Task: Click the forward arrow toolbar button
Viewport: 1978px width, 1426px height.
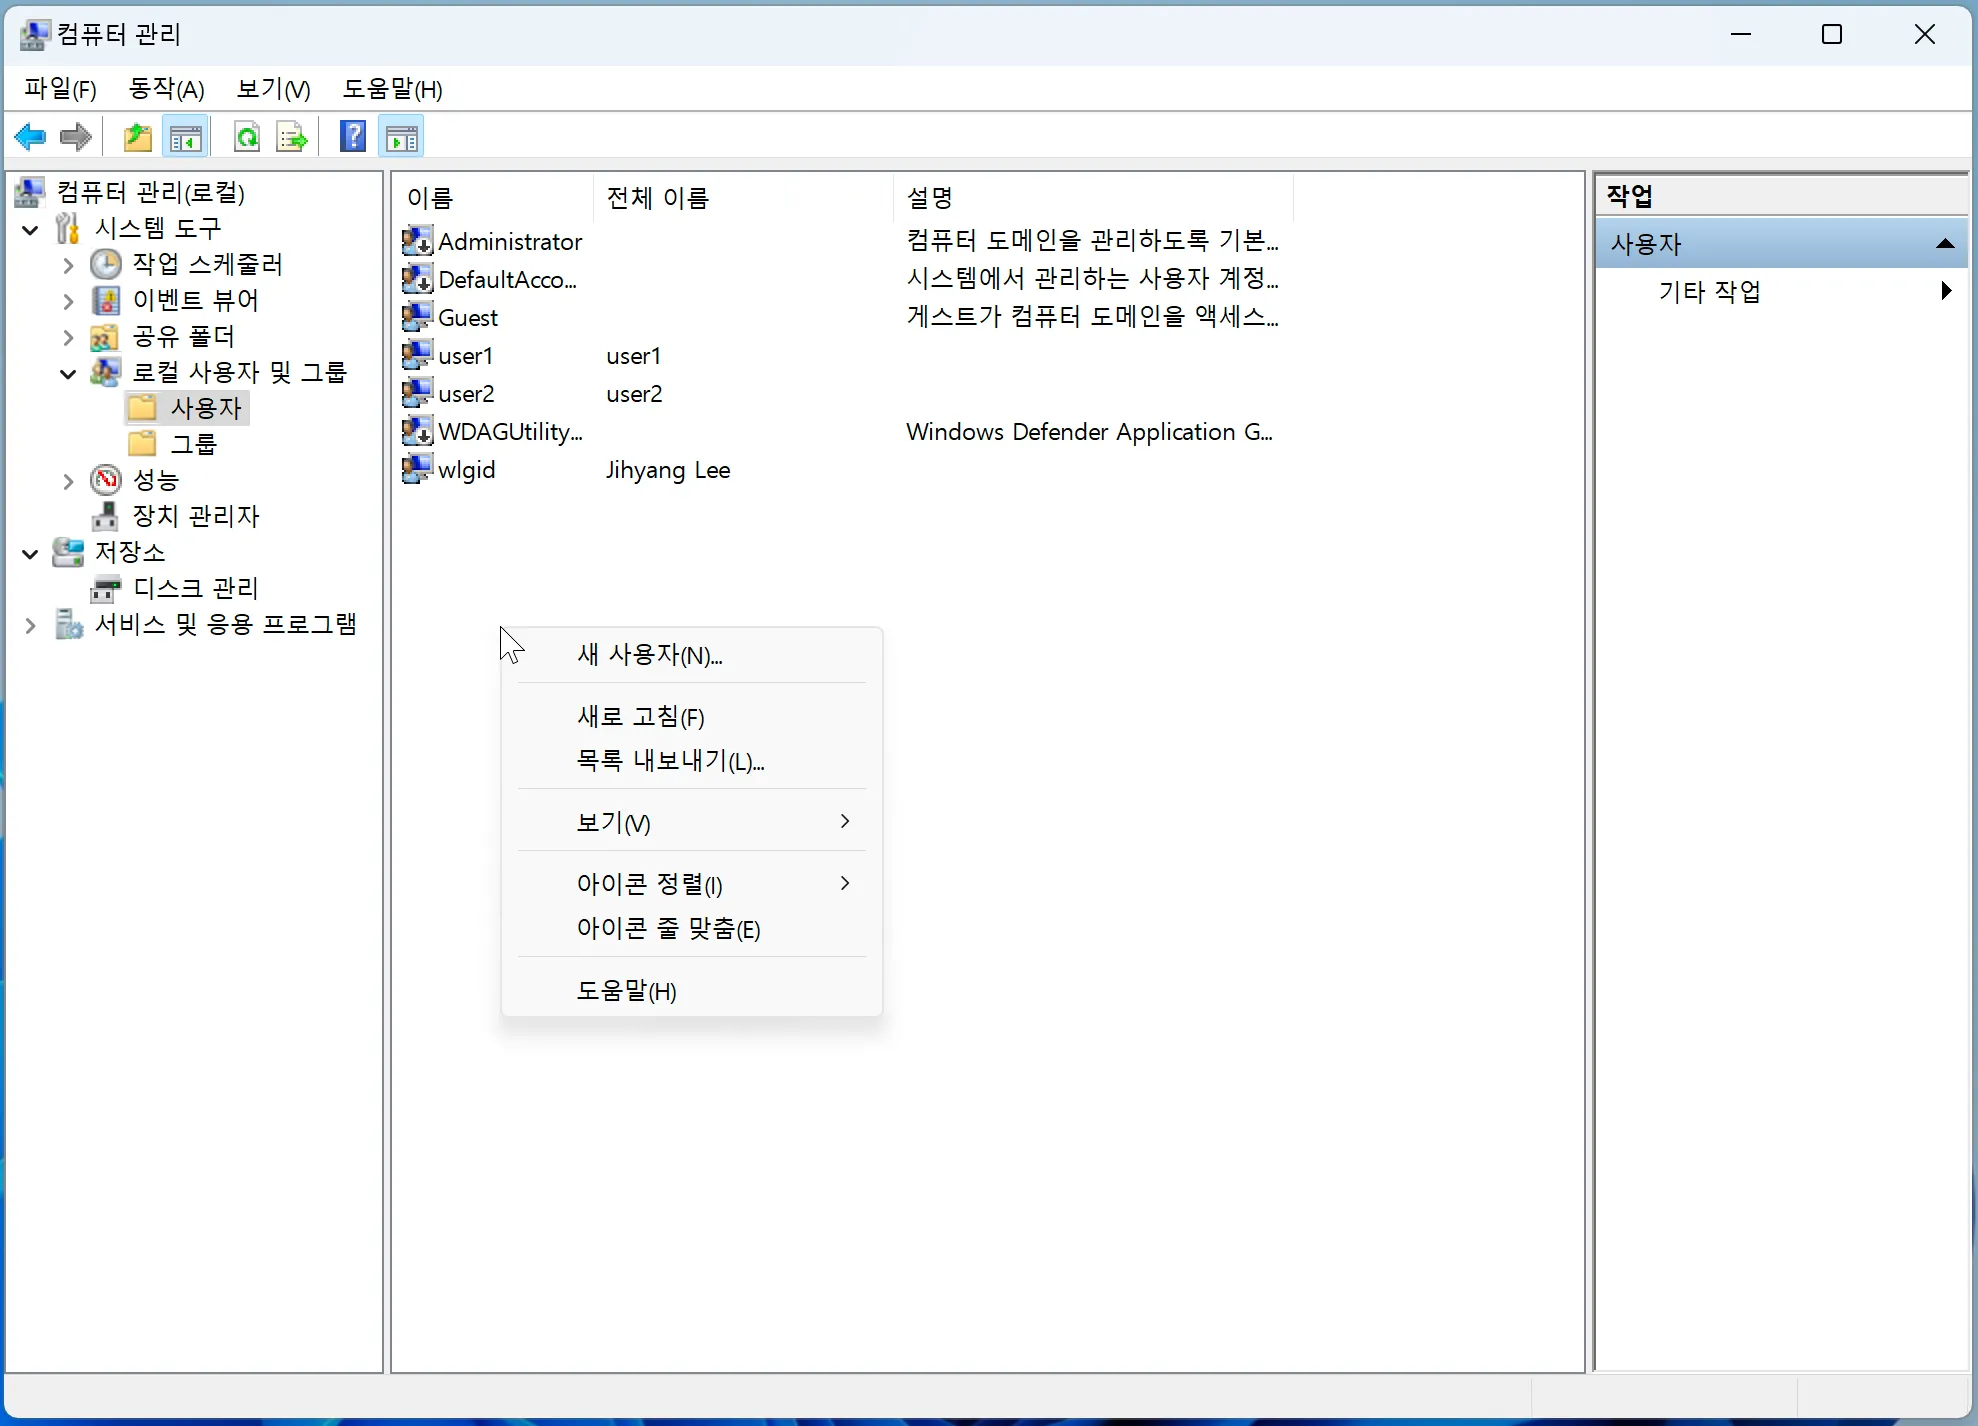Action: pos(76,137)
